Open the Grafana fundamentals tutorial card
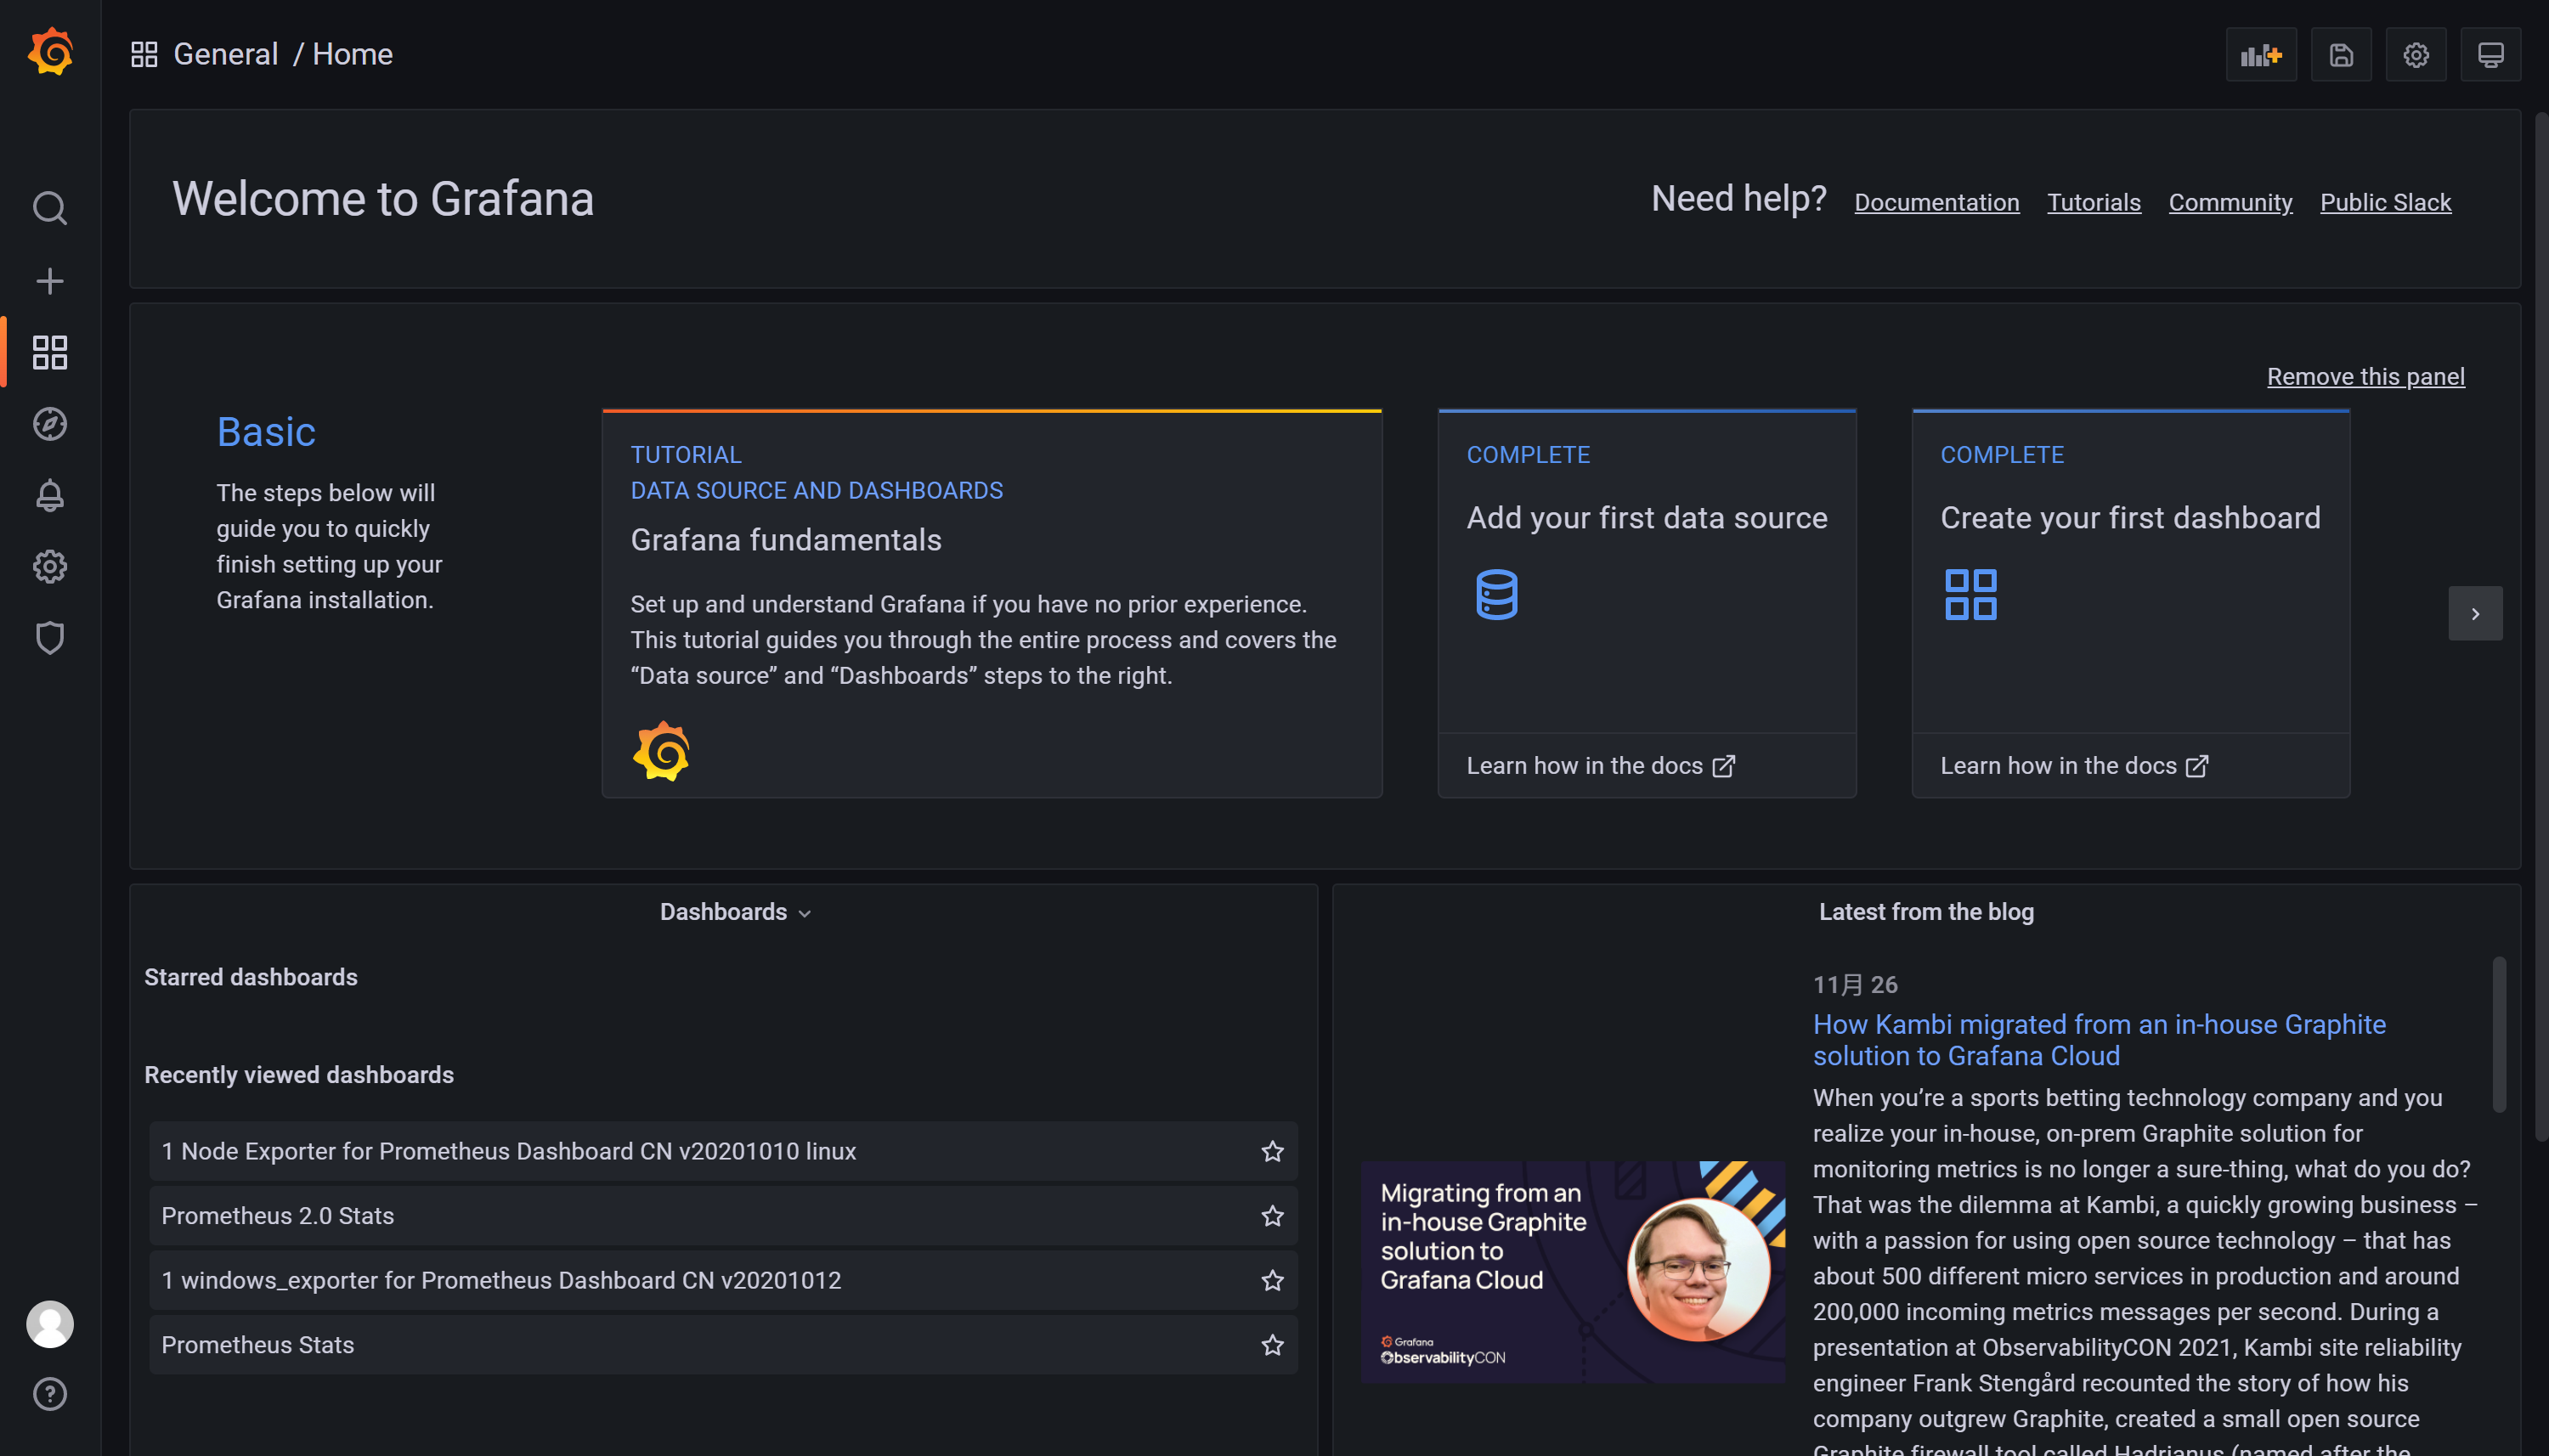The height and width of the screenshot is (1456, 2549). (992, 603)
